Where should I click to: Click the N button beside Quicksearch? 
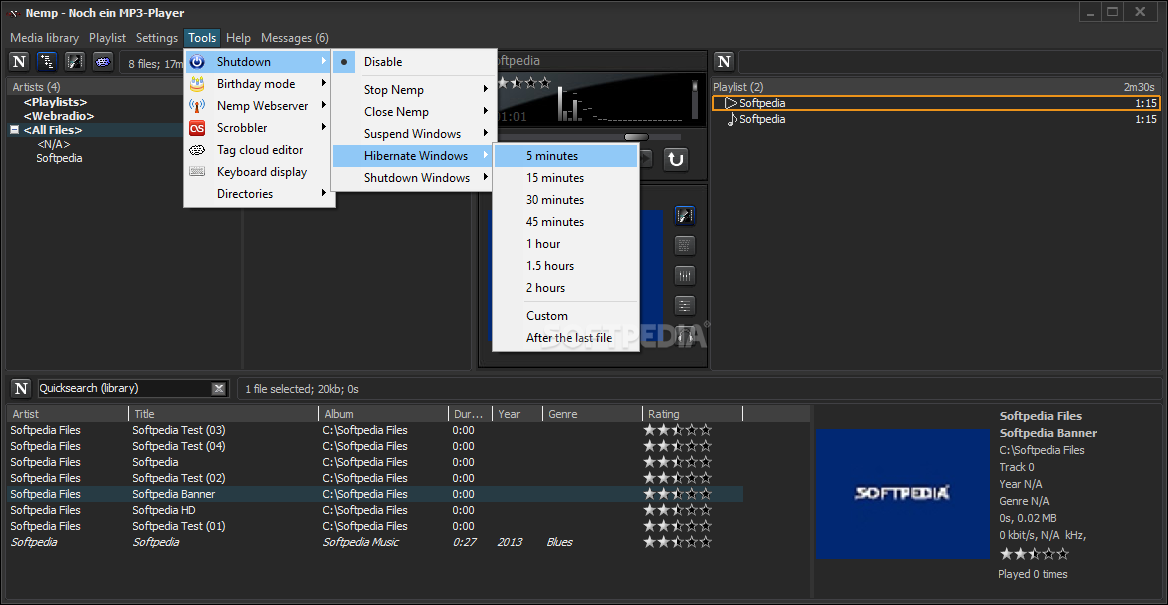tap(22, 388)
